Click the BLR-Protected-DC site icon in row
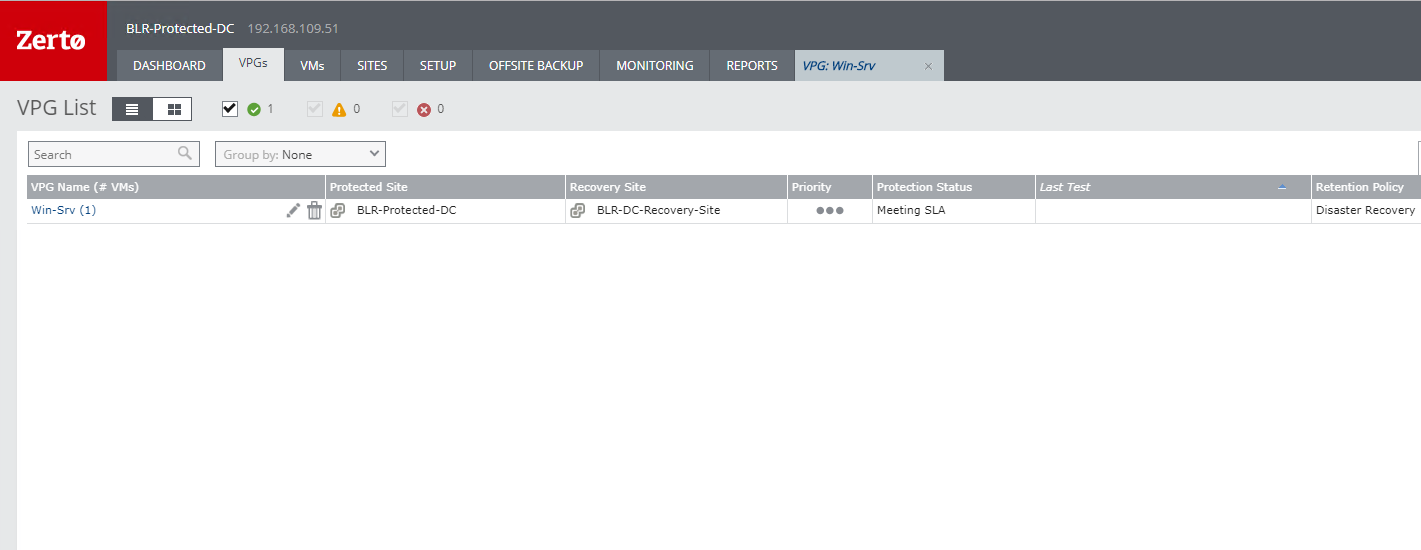The image size is (1421, 550). 338,211
